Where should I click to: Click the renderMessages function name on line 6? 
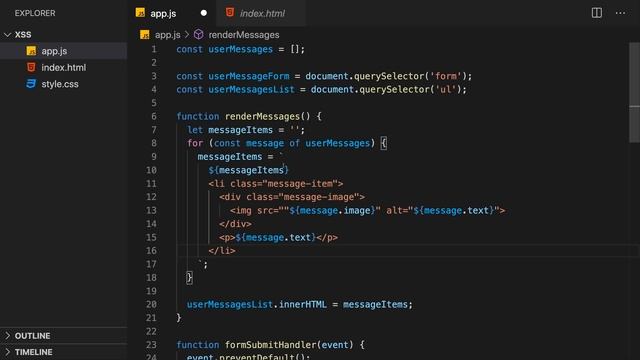point(262,116)
